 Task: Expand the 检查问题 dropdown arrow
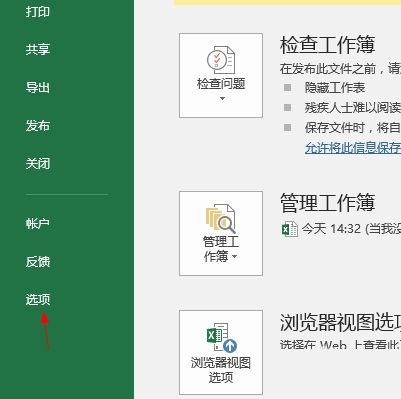click(x=222, y=99)
